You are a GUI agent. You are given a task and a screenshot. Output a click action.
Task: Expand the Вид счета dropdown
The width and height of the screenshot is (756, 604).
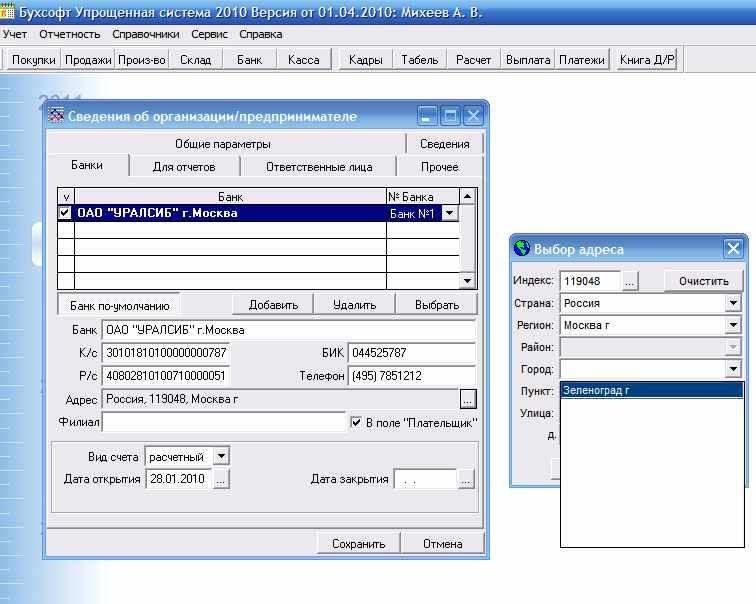[x=221, y=456]
